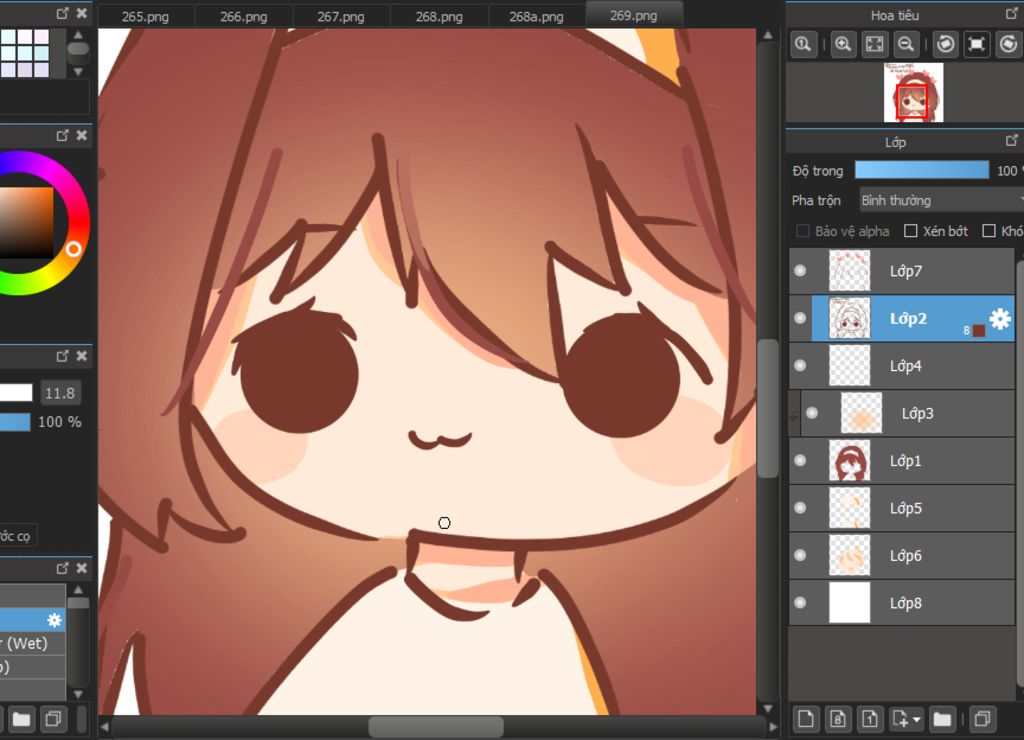Click the navigator preview thumbnail

[913, 92]
